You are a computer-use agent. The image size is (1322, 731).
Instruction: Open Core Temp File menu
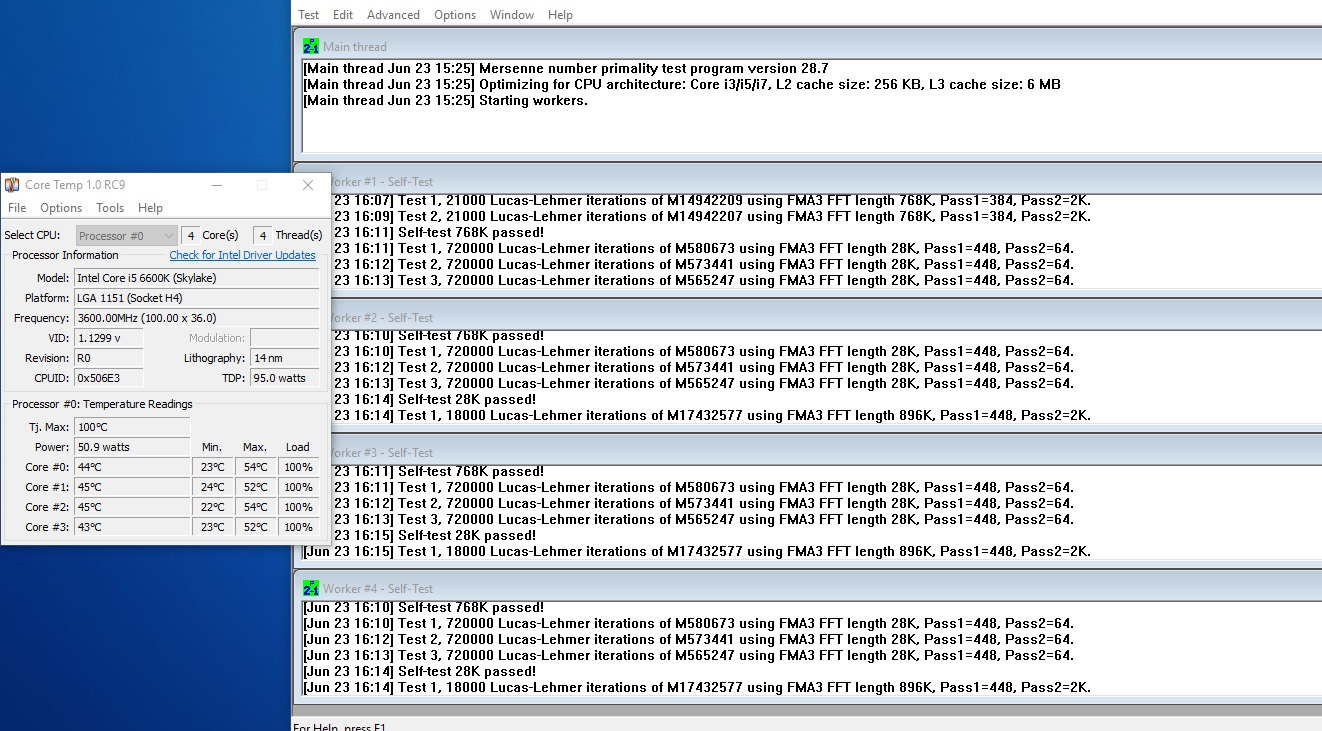coord(17,208)
